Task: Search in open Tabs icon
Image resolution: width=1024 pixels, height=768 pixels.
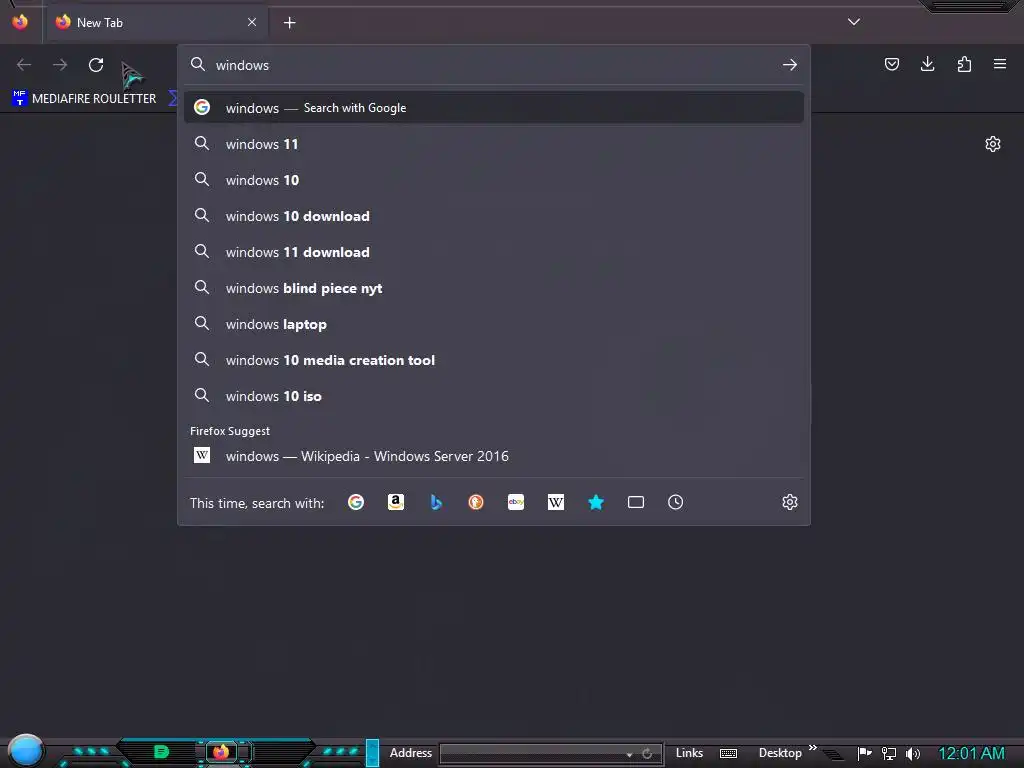Action: [x=635, y=502]
